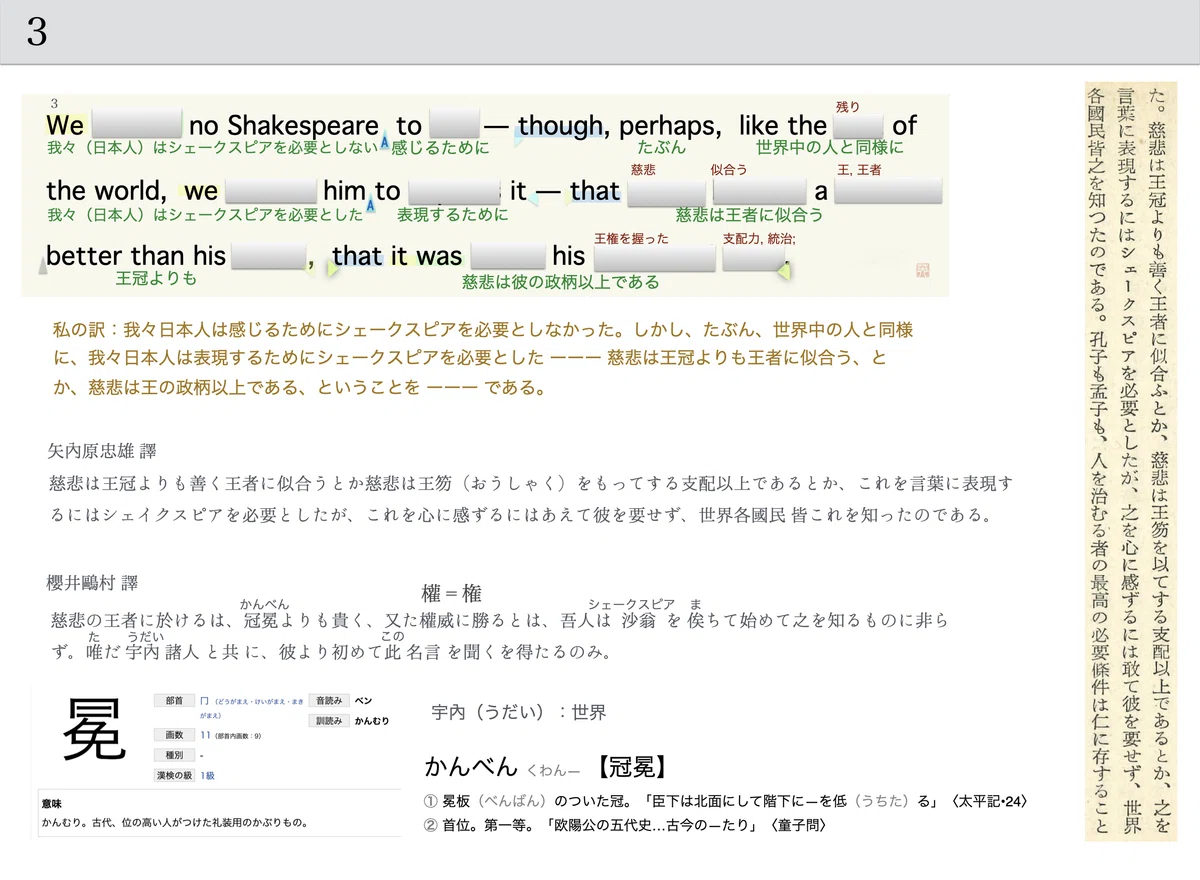Open the 1級 kanji level link
The image size is (1200, 880).
coord(207,775)
